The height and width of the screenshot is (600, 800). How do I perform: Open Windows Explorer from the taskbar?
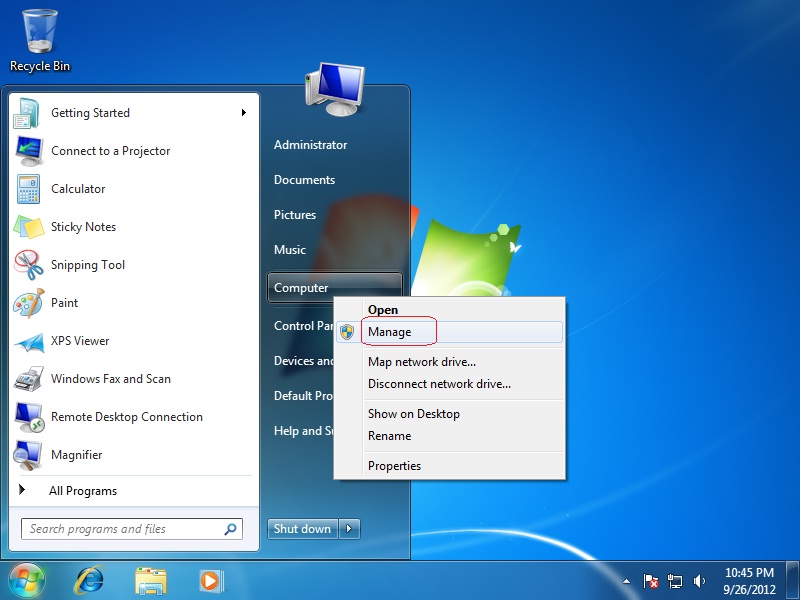pyautogui.click(x=151, y=581)
